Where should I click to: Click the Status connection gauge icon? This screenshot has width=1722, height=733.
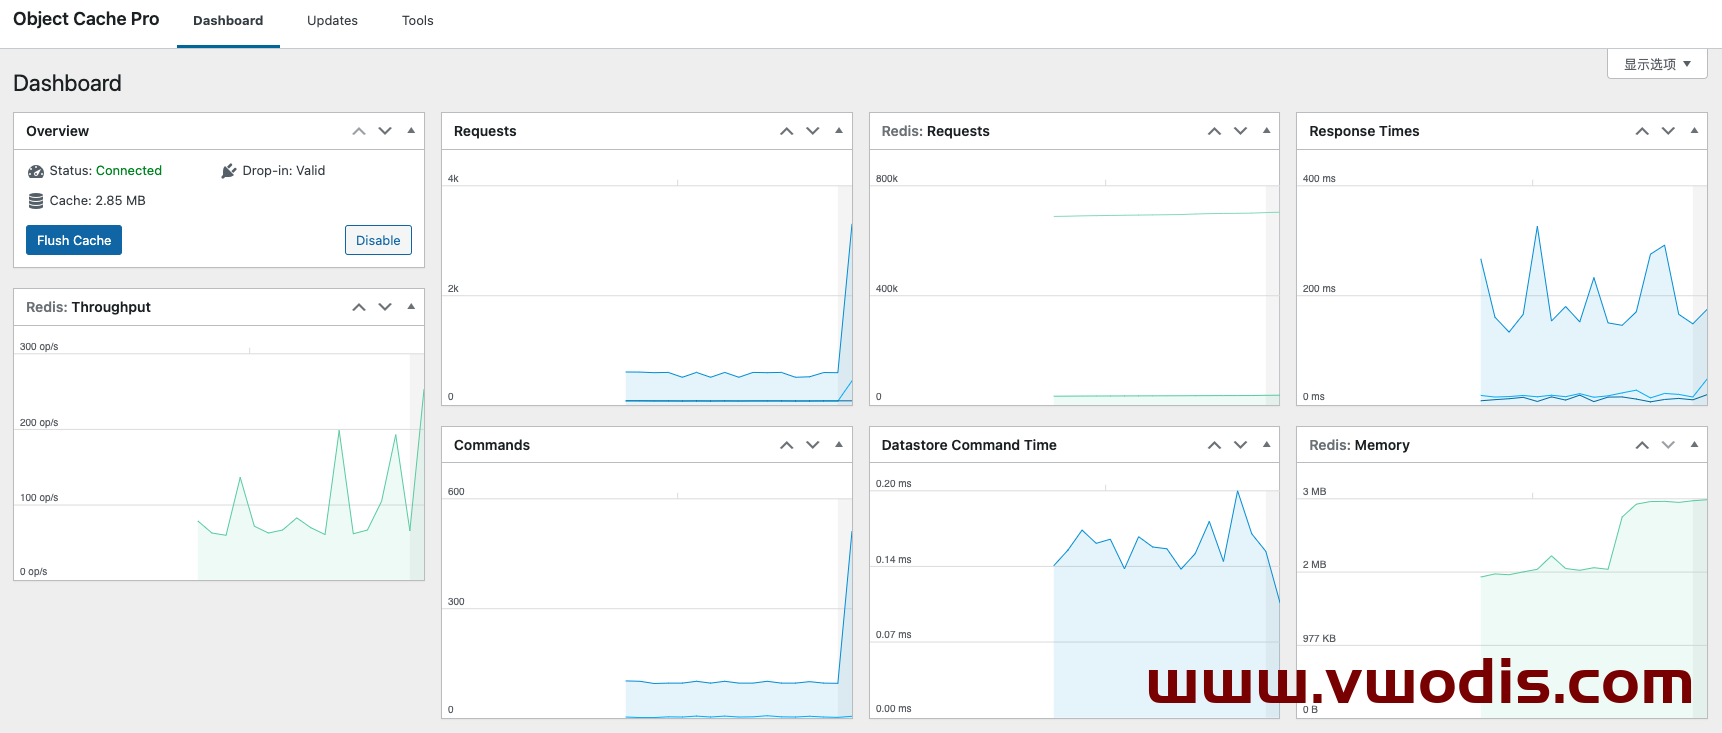point(36,171)
